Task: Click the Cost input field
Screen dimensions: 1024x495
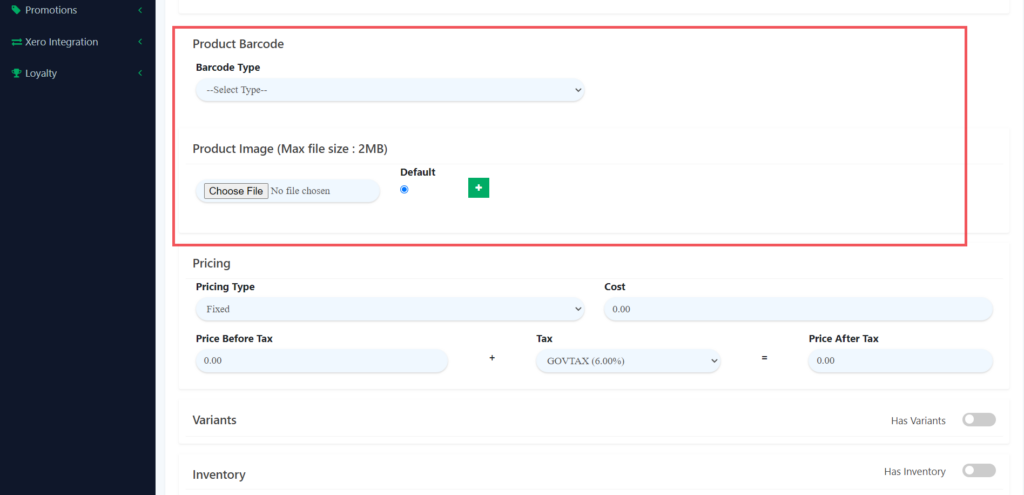Action: (x=798, y=309)
